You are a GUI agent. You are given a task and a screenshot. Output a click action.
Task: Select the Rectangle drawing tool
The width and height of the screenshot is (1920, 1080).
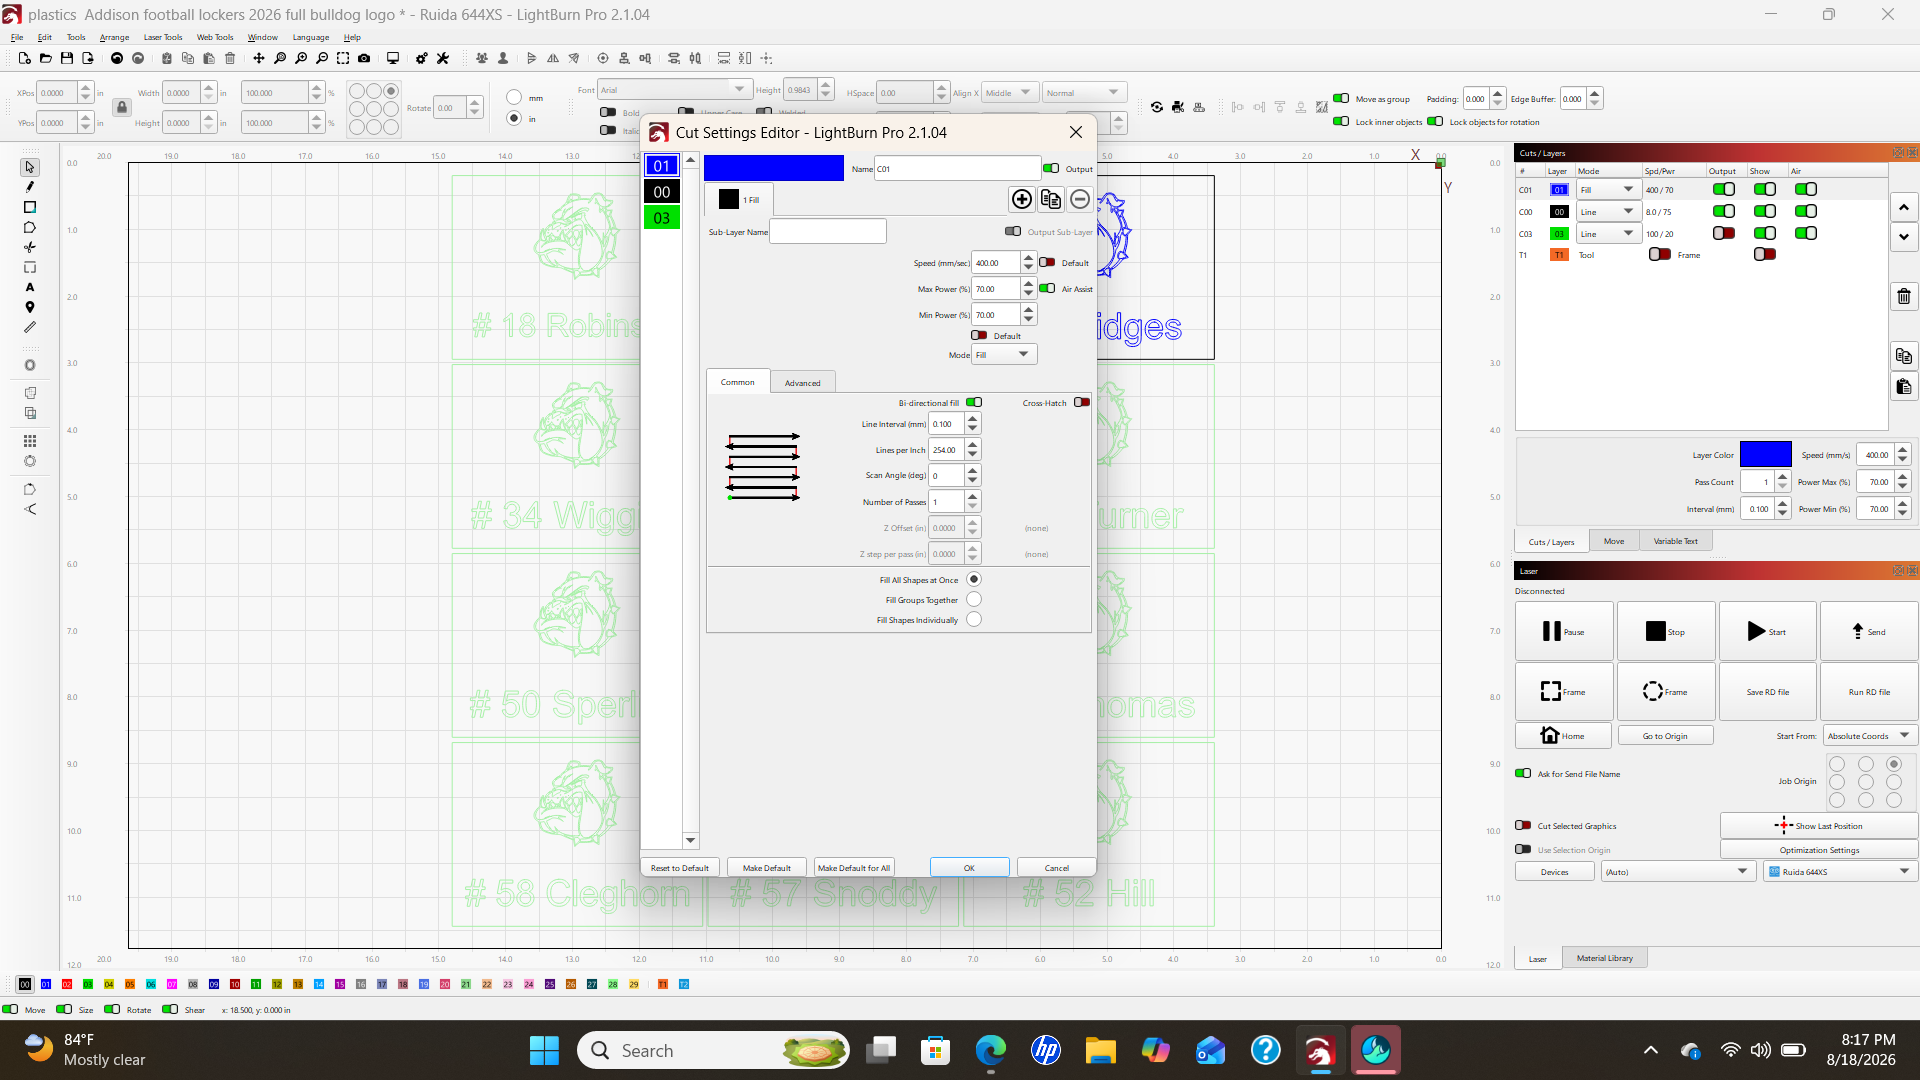coord(30,207)
